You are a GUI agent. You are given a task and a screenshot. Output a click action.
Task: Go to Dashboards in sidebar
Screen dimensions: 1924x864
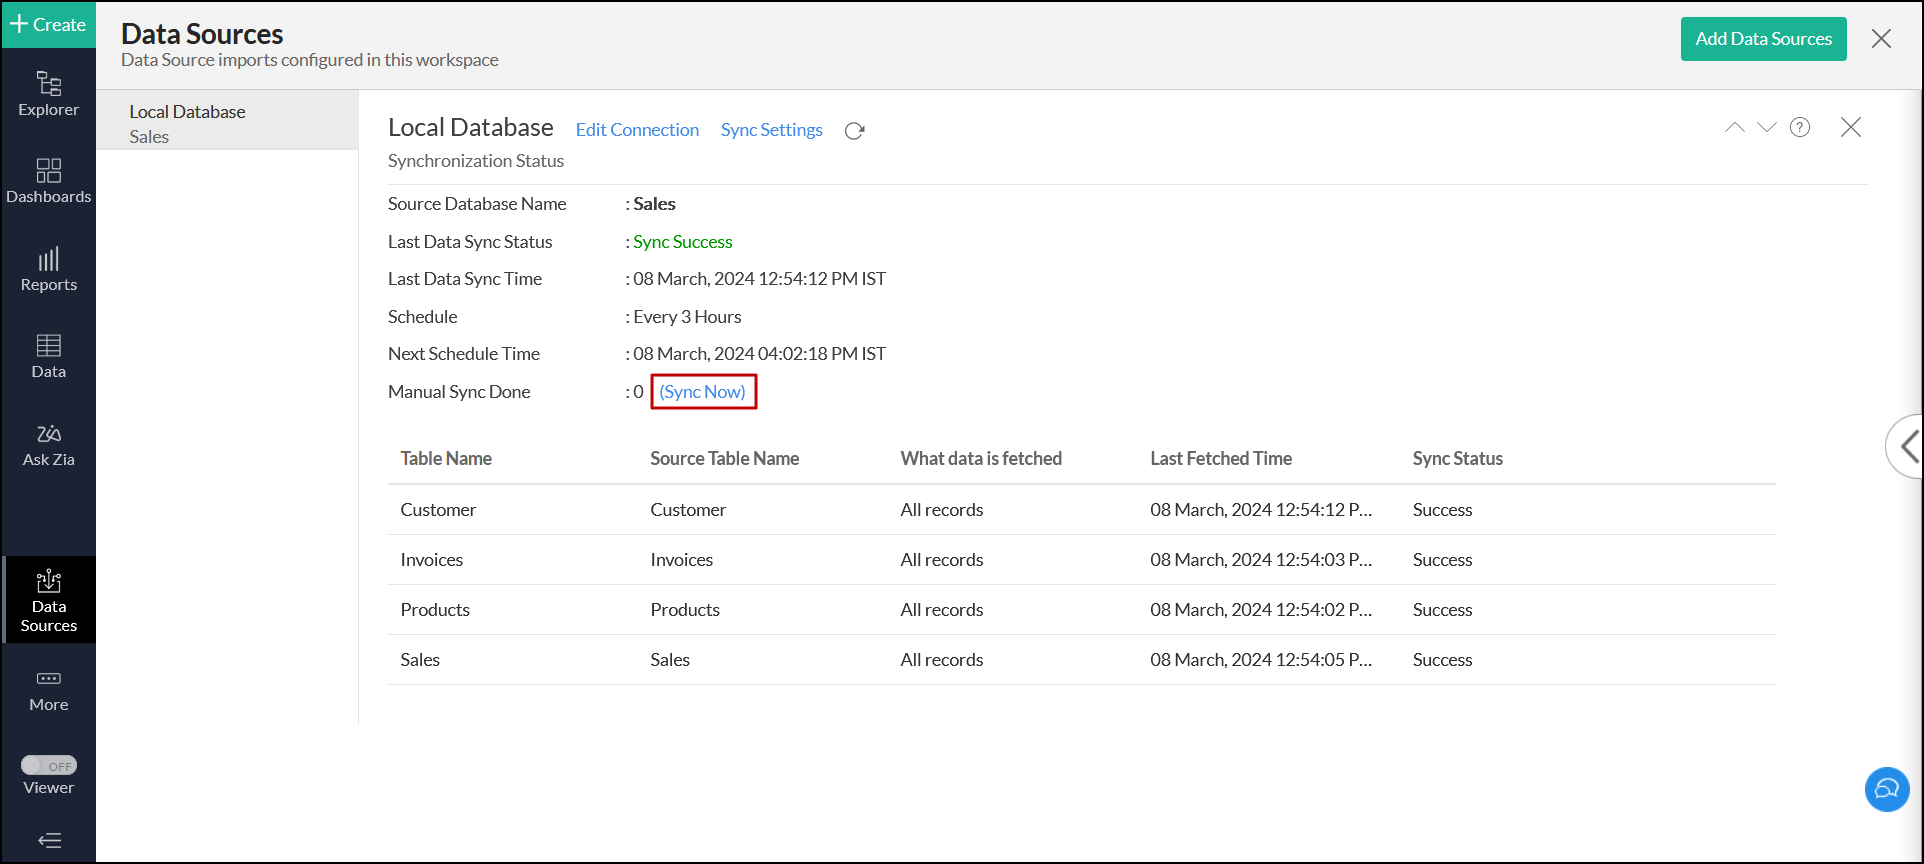48,181
